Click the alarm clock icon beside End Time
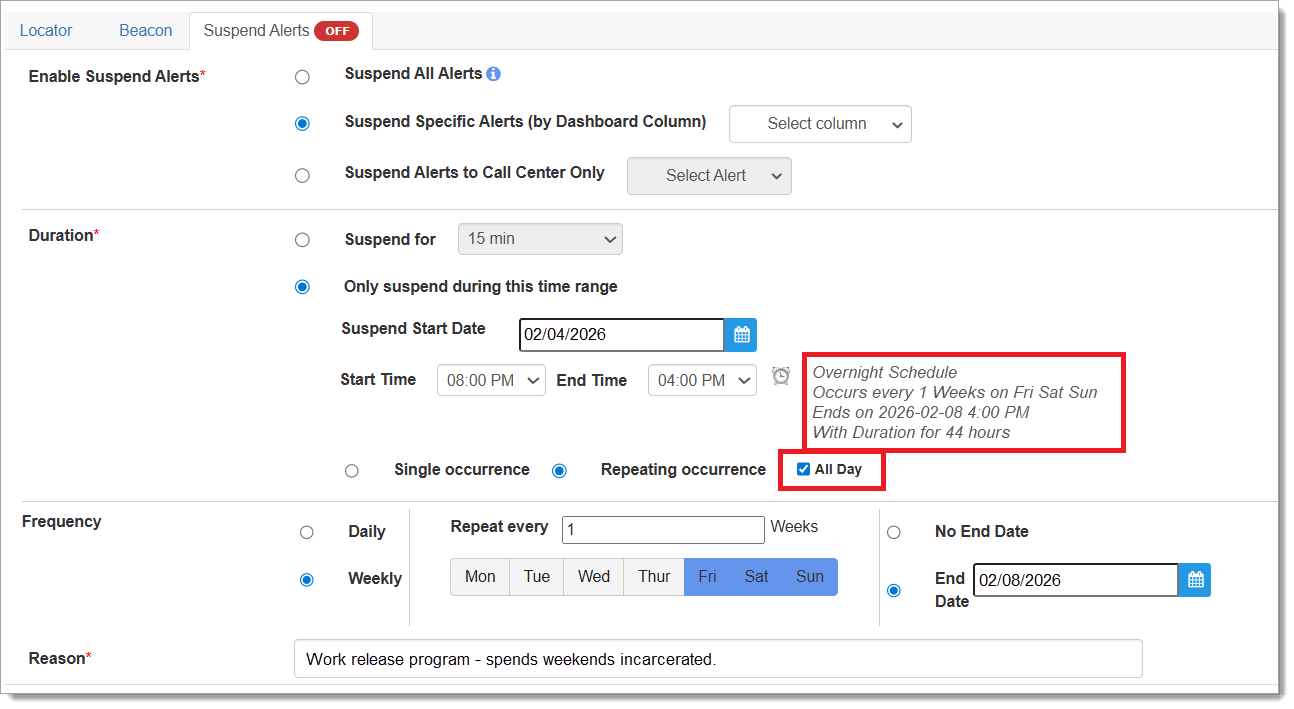1294x709 pixels. coord(781,376)
